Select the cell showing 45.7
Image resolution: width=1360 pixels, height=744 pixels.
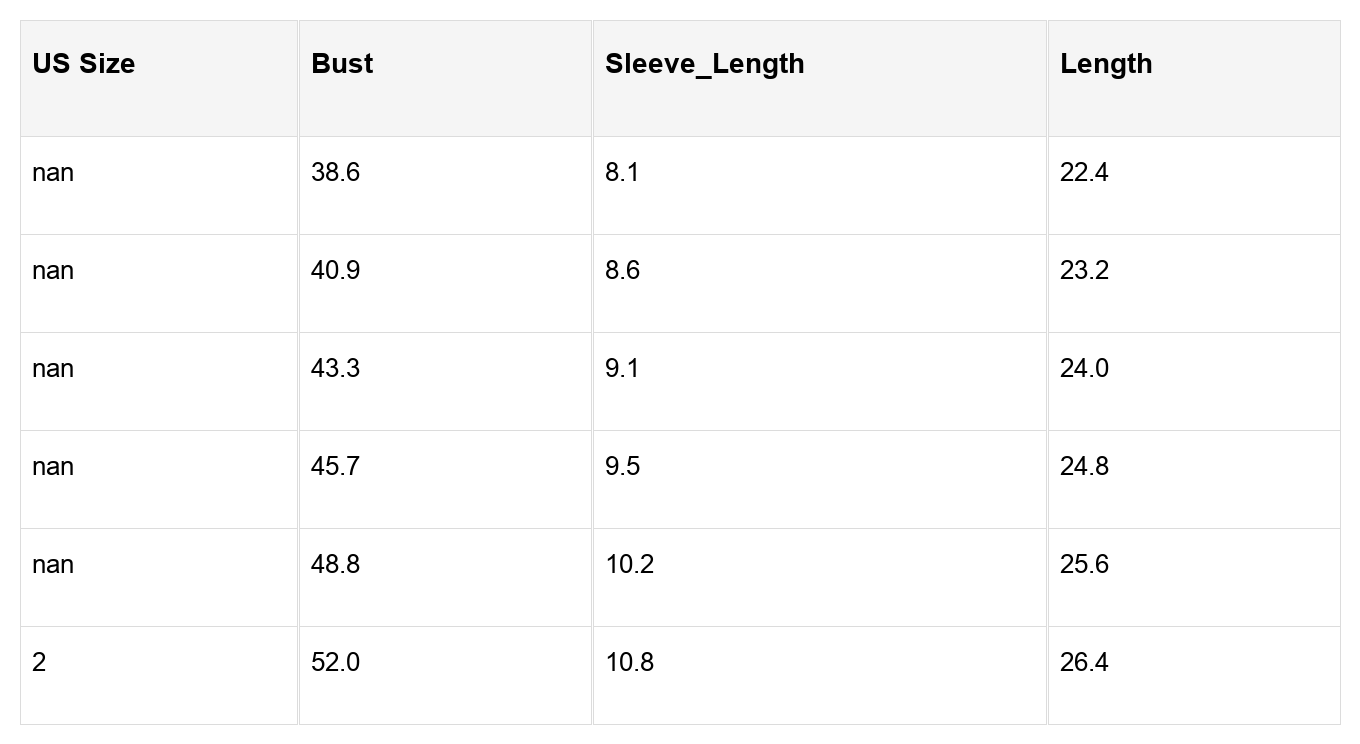click(x=445, y=480)
